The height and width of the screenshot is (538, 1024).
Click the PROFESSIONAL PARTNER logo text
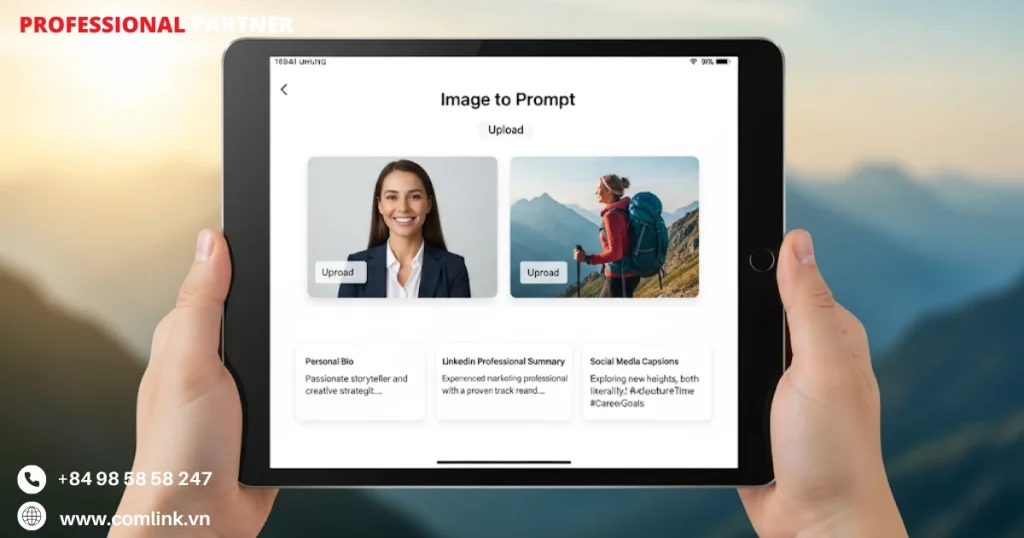click(156, 25)
